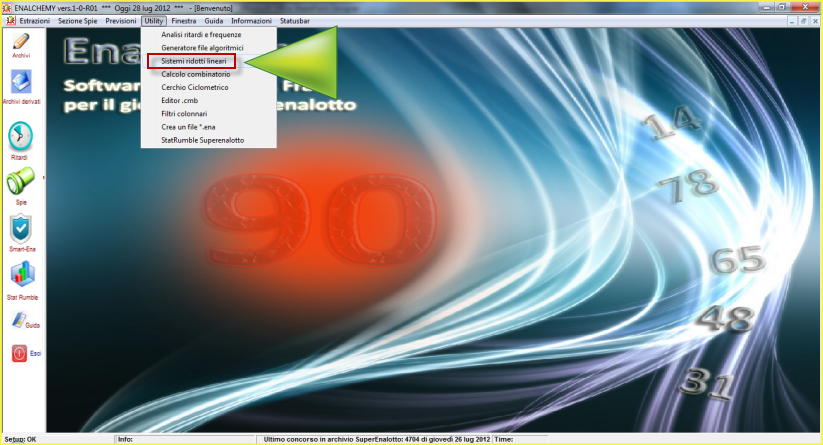This screenshot has width=823, height=445.
Task: Open the Sezione Spie menu
Action: [78, 21]
